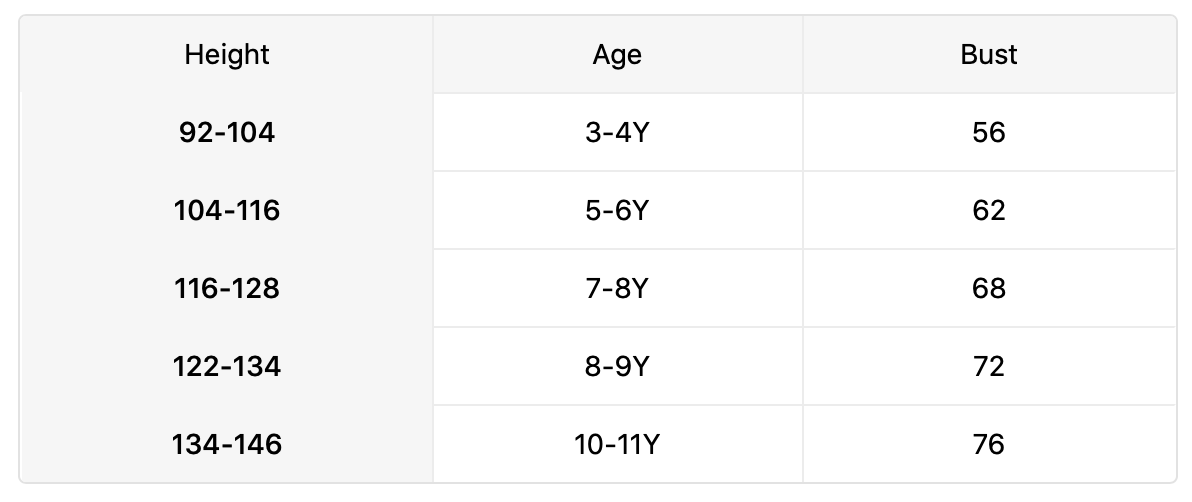
Task: Click the Age column header
Action: [x=617, y=55]
